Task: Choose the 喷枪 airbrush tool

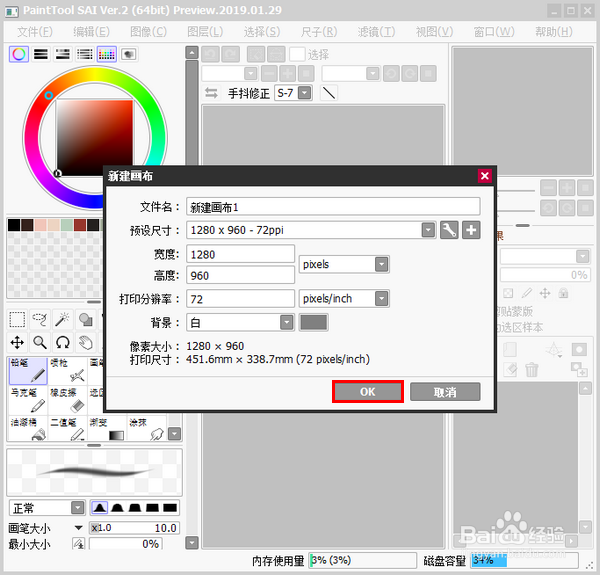Action: (68, 371)
